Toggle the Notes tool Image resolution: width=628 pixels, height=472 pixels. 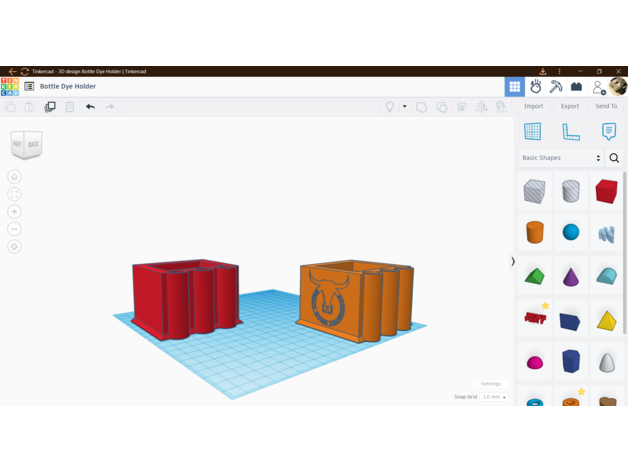click(608, 132)
